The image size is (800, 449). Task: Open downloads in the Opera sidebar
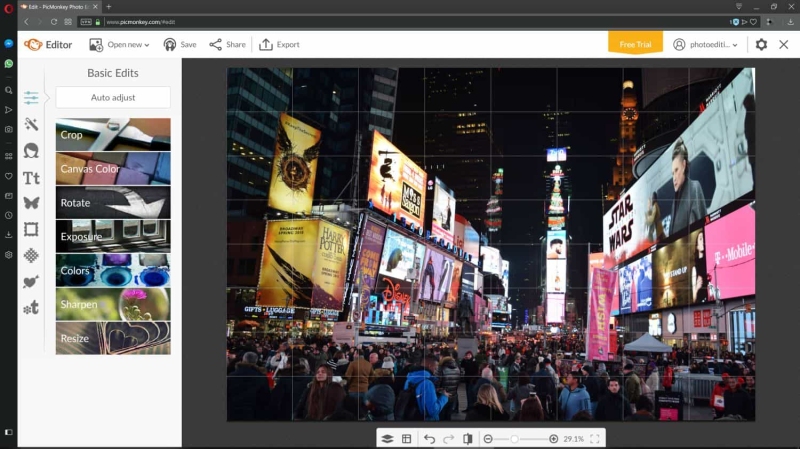pyautogui.click(x=8, y=235)
